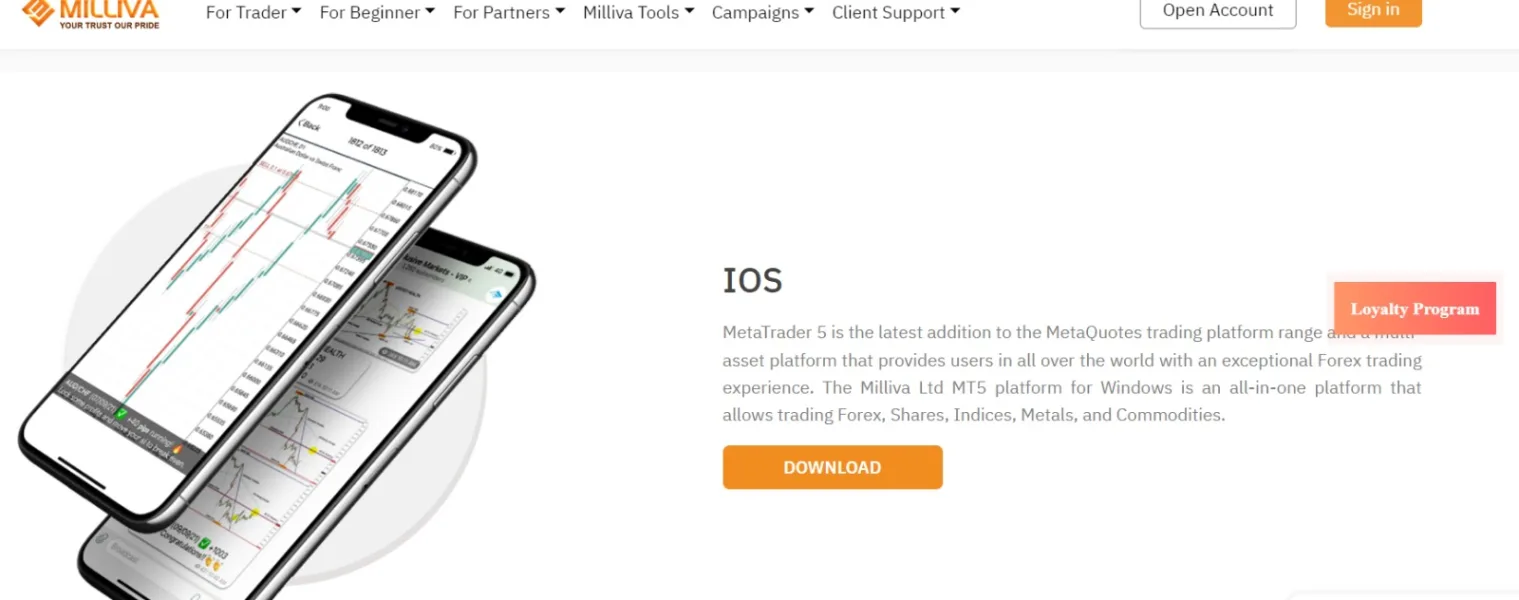Image resolution: width=1519 pixels, height=600 pixels.
Task: Click the Open Account button
Action: point(1218,11)
